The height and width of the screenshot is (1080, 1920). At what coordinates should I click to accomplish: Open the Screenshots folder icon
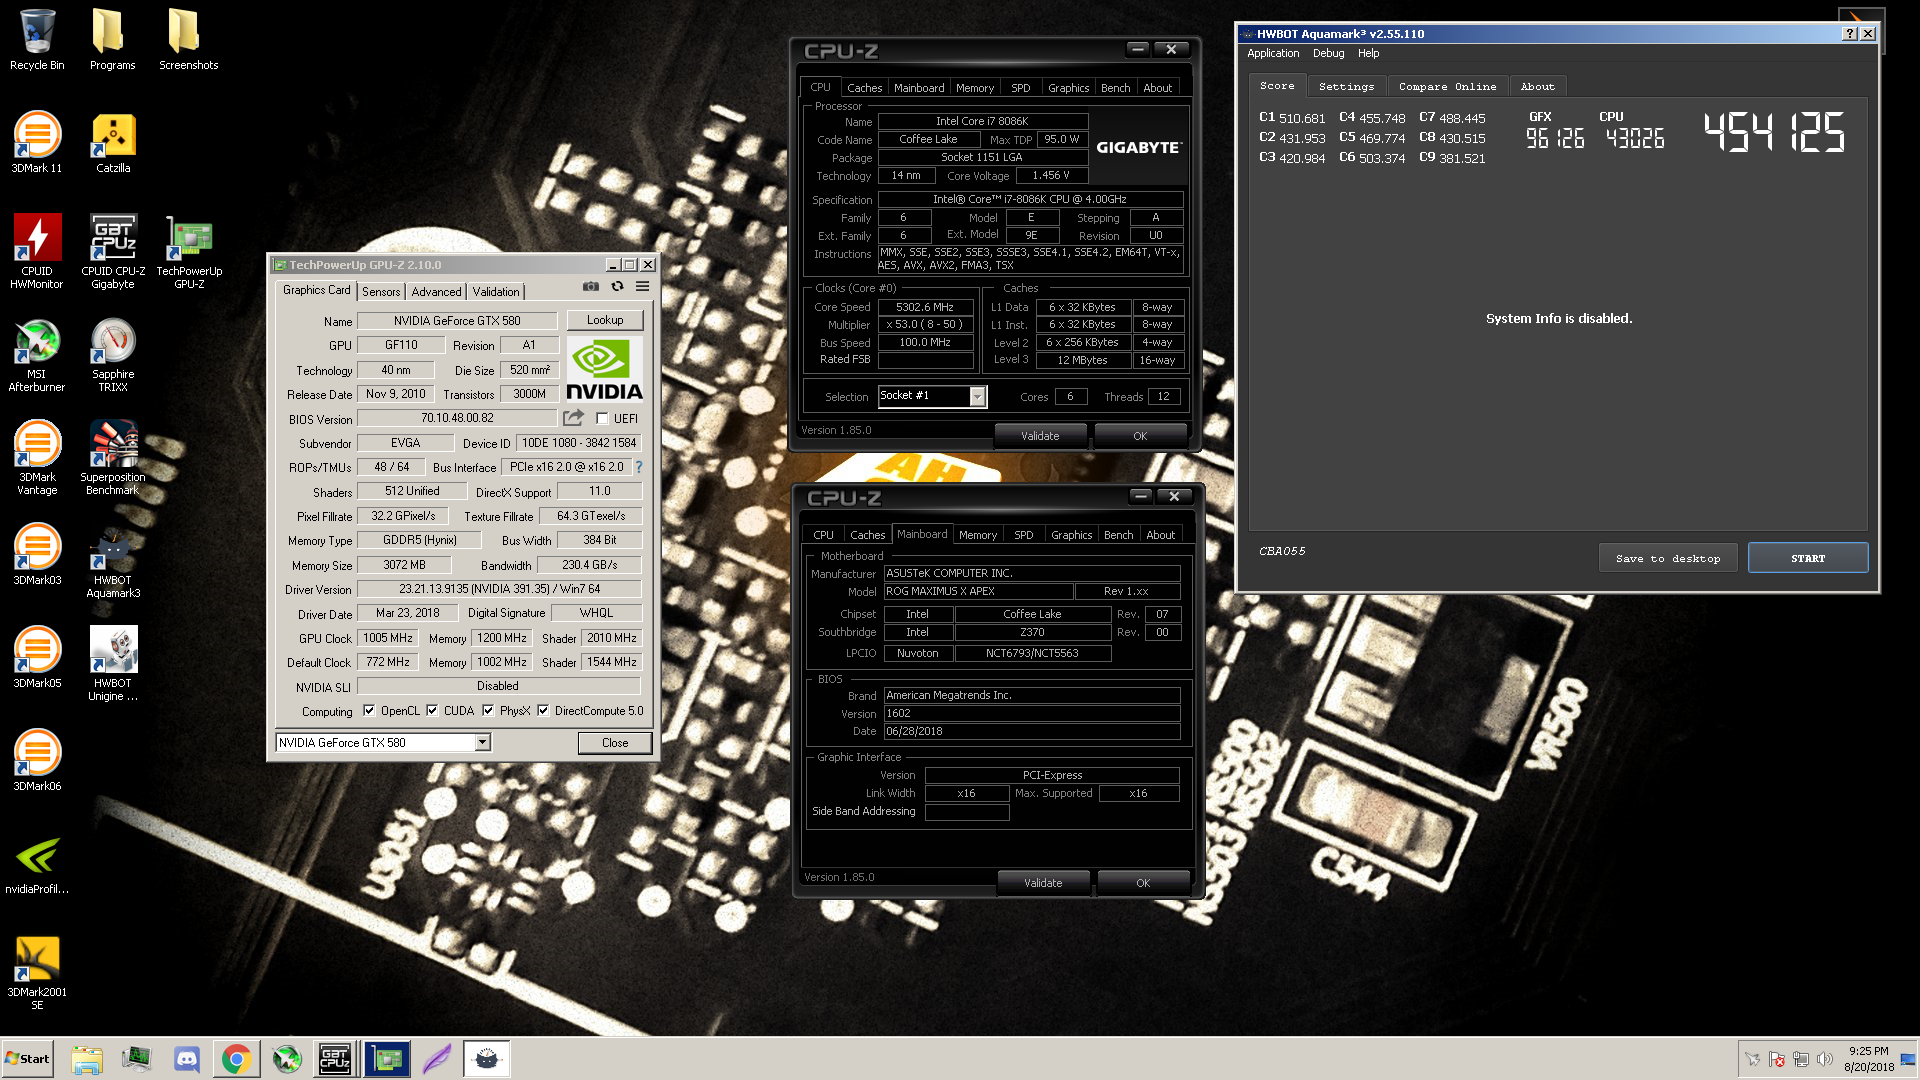(x=188, y=40)
